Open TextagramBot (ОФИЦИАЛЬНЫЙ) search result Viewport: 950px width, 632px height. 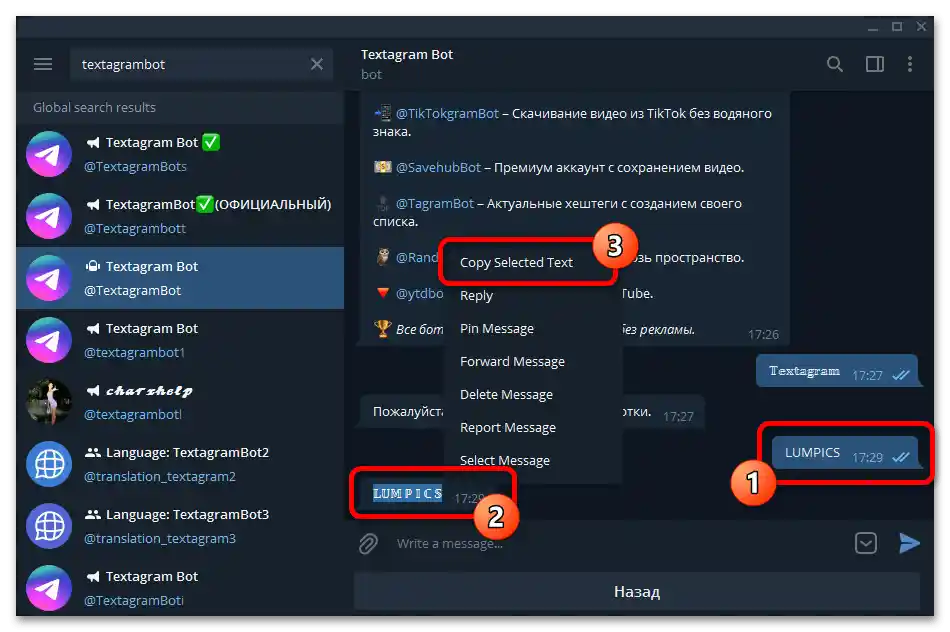(181, 216)
